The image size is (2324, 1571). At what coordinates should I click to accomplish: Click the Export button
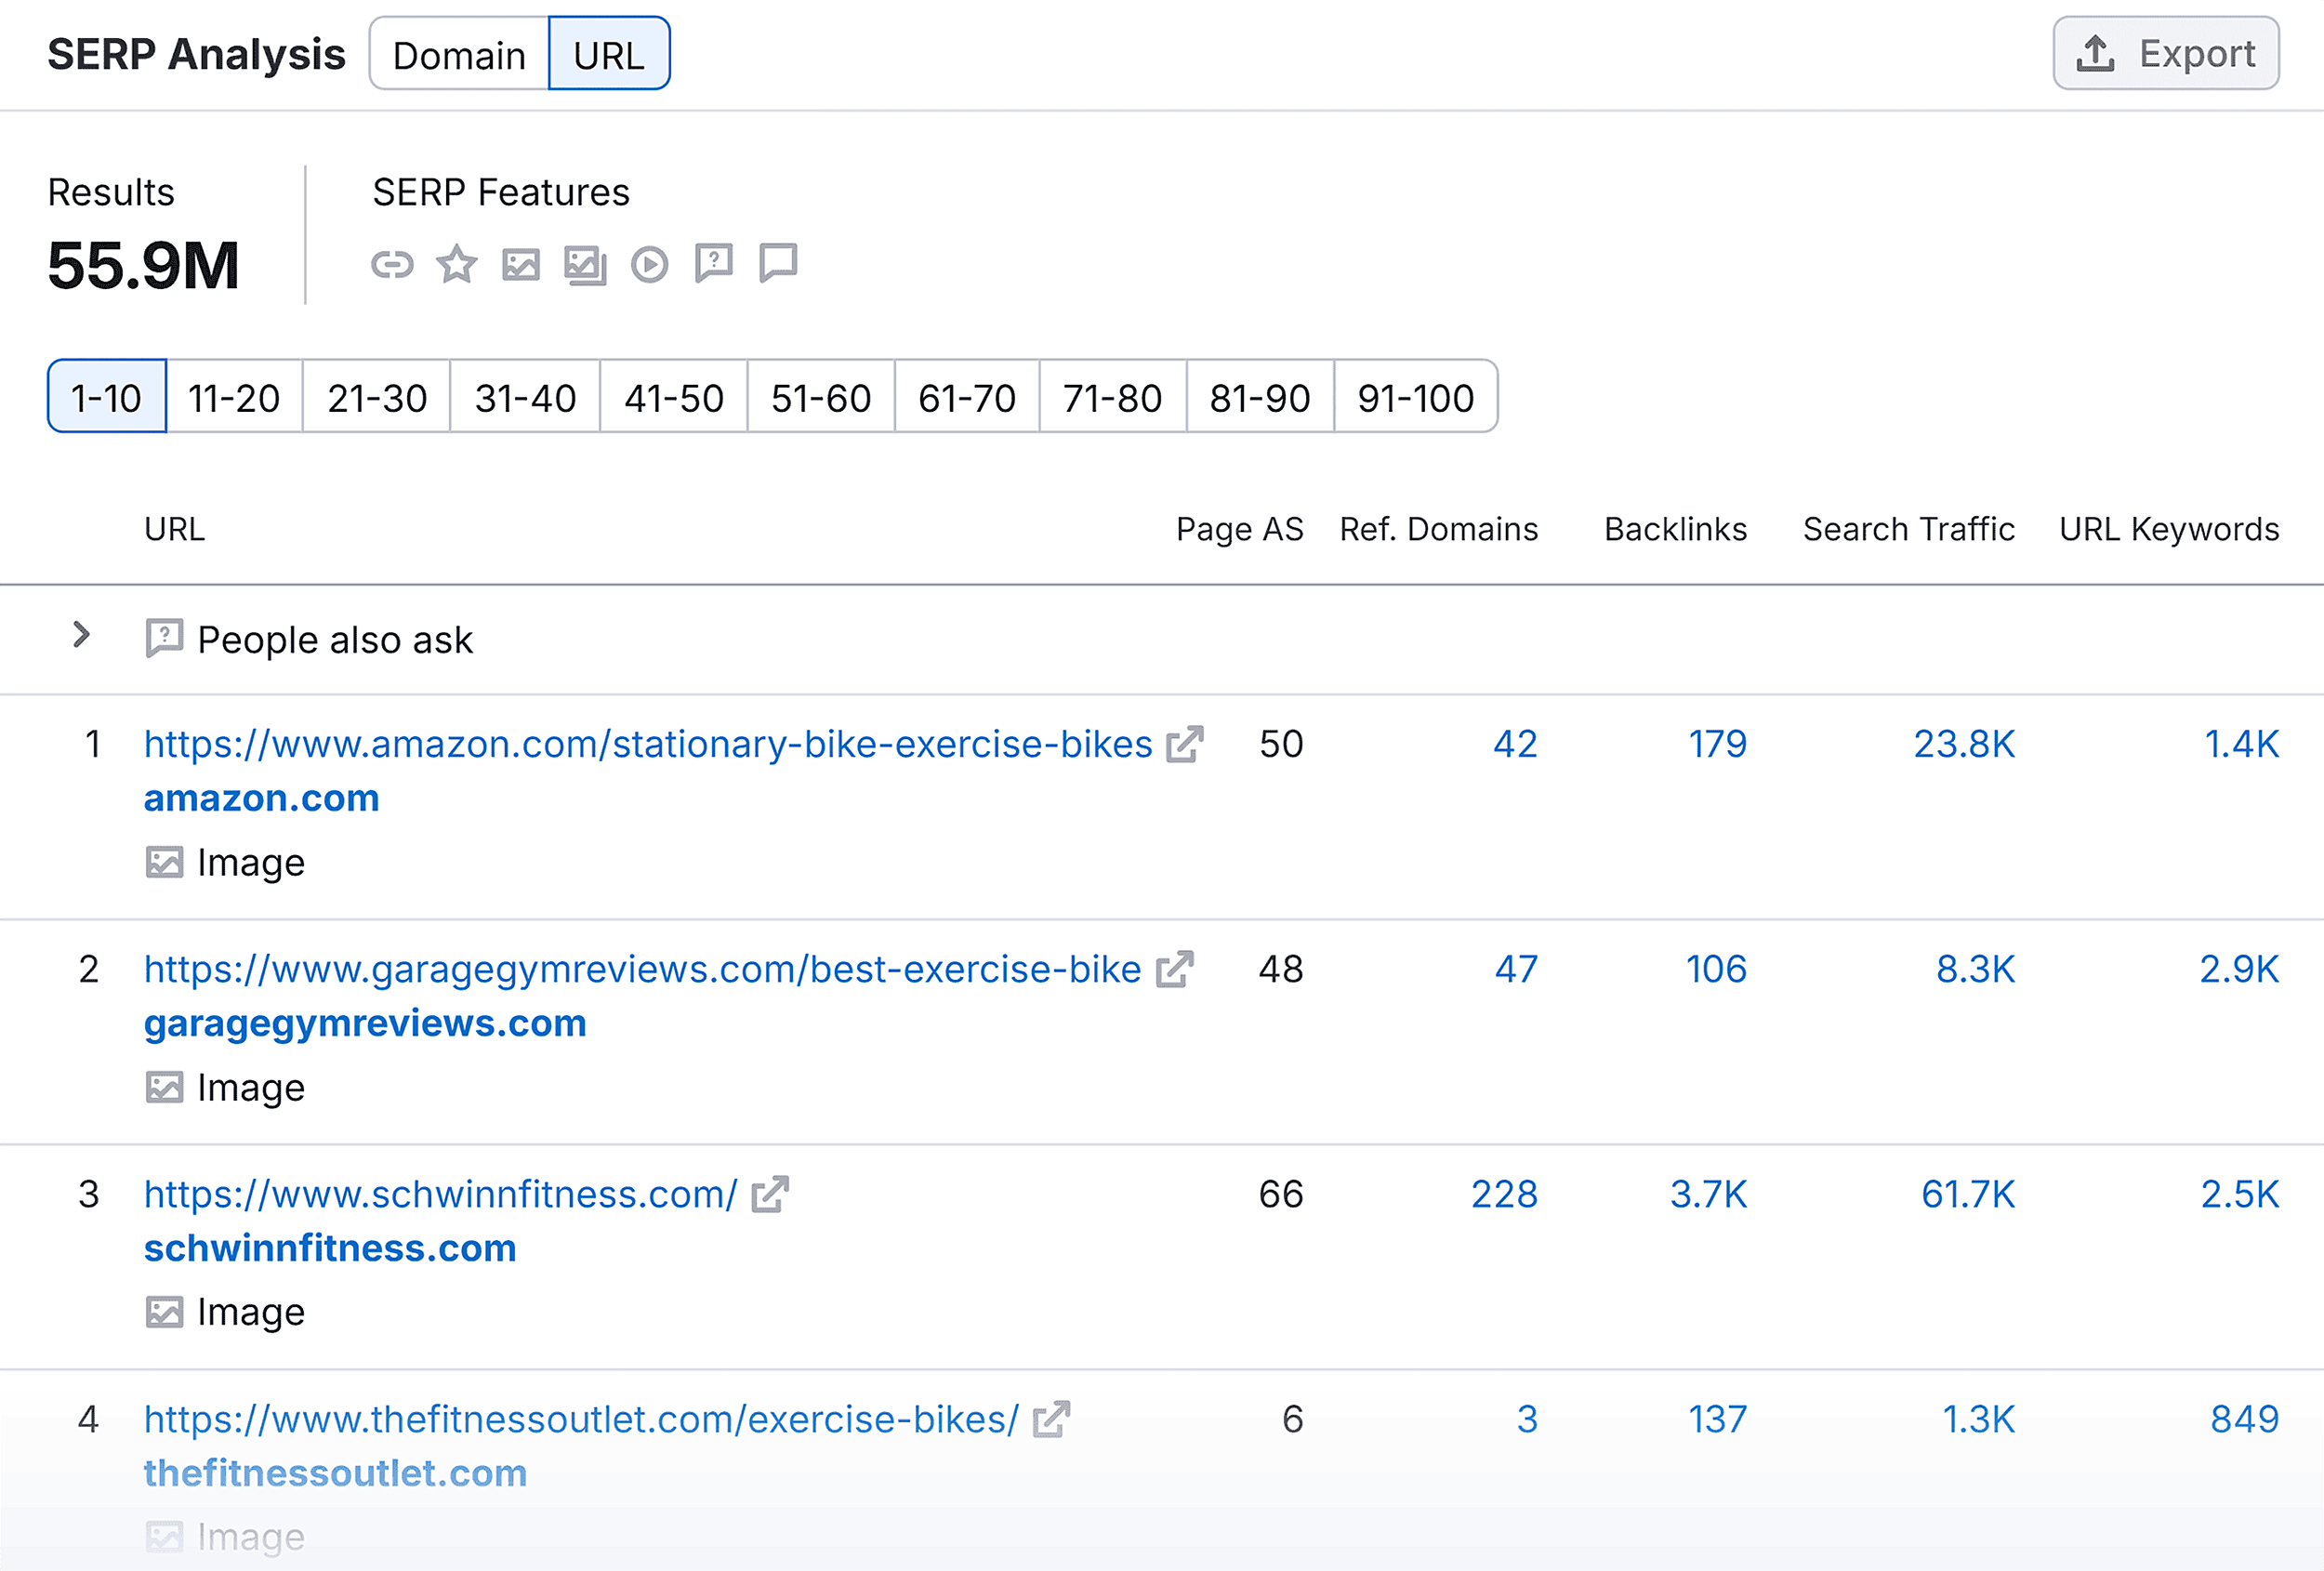point(2166,54)
